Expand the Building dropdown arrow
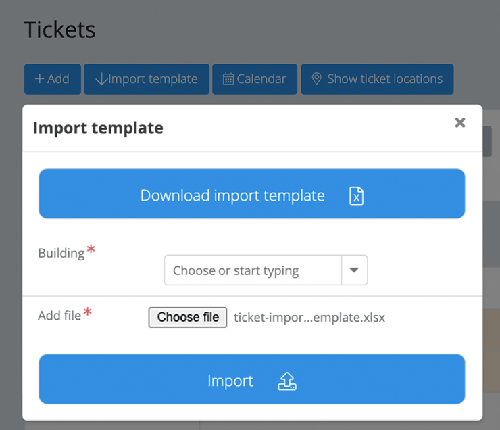 point(354,270)
